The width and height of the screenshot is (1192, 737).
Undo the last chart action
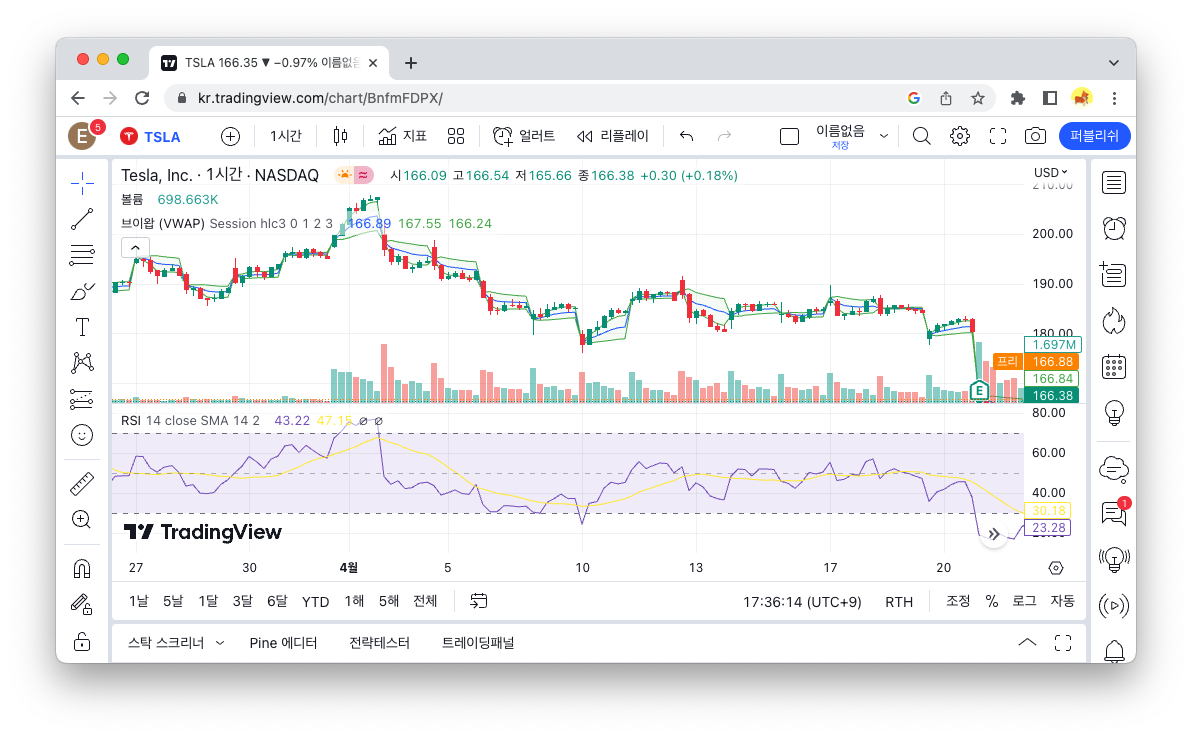pyautogui.click(x=686, y=136)
